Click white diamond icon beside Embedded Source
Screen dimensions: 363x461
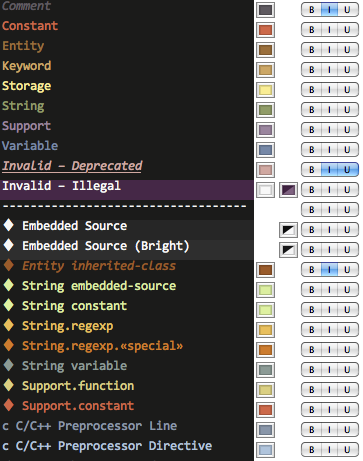[x=9, y=225]
